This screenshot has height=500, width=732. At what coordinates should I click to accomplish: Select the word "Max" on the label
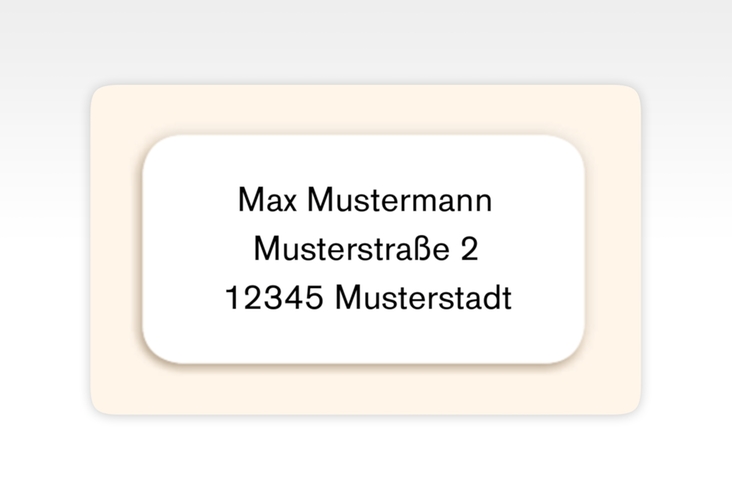click(269, 200)
